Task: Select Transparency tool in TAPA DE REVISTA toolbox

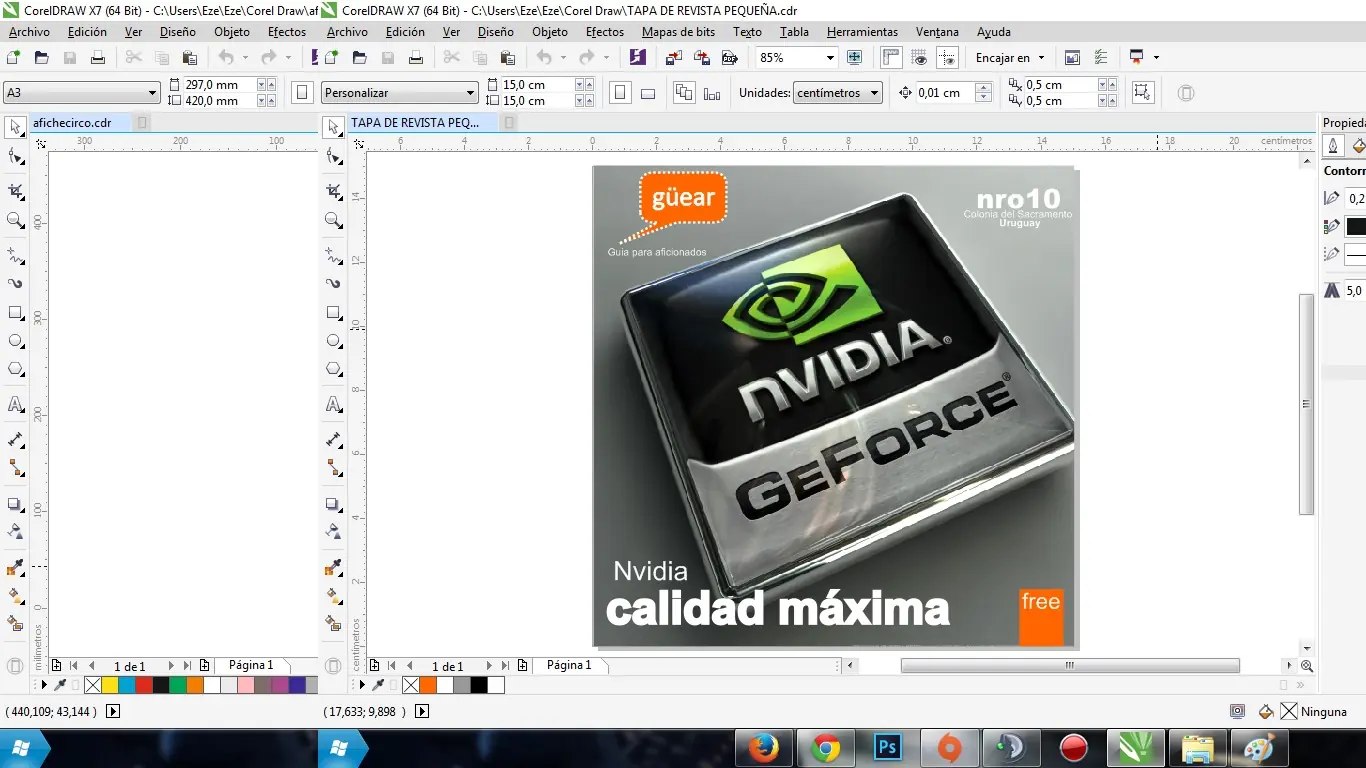Action: [334, 532]
